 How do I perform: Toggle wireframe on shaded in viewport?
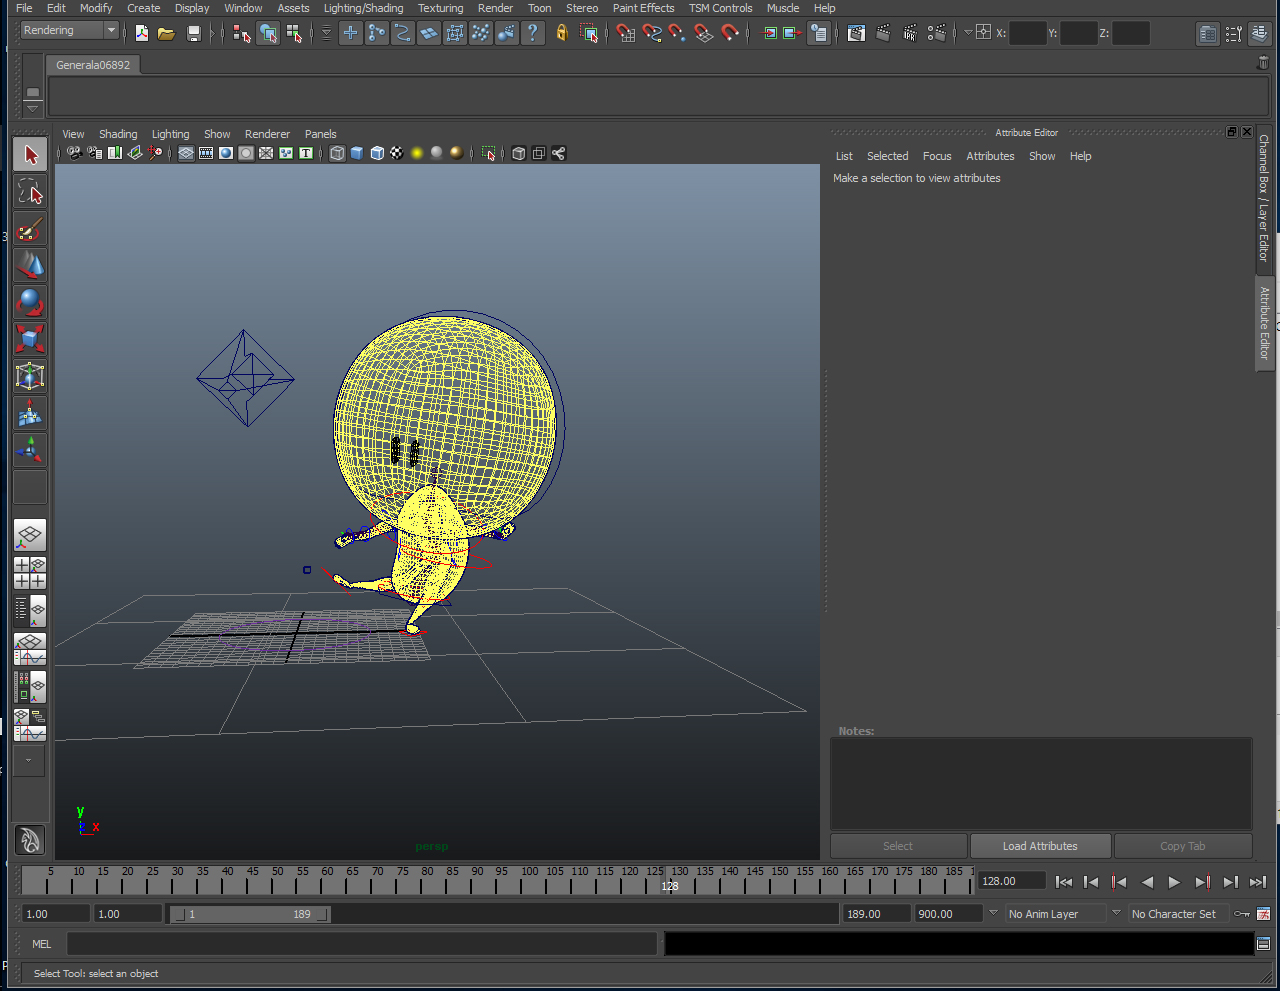pos(377,153)
